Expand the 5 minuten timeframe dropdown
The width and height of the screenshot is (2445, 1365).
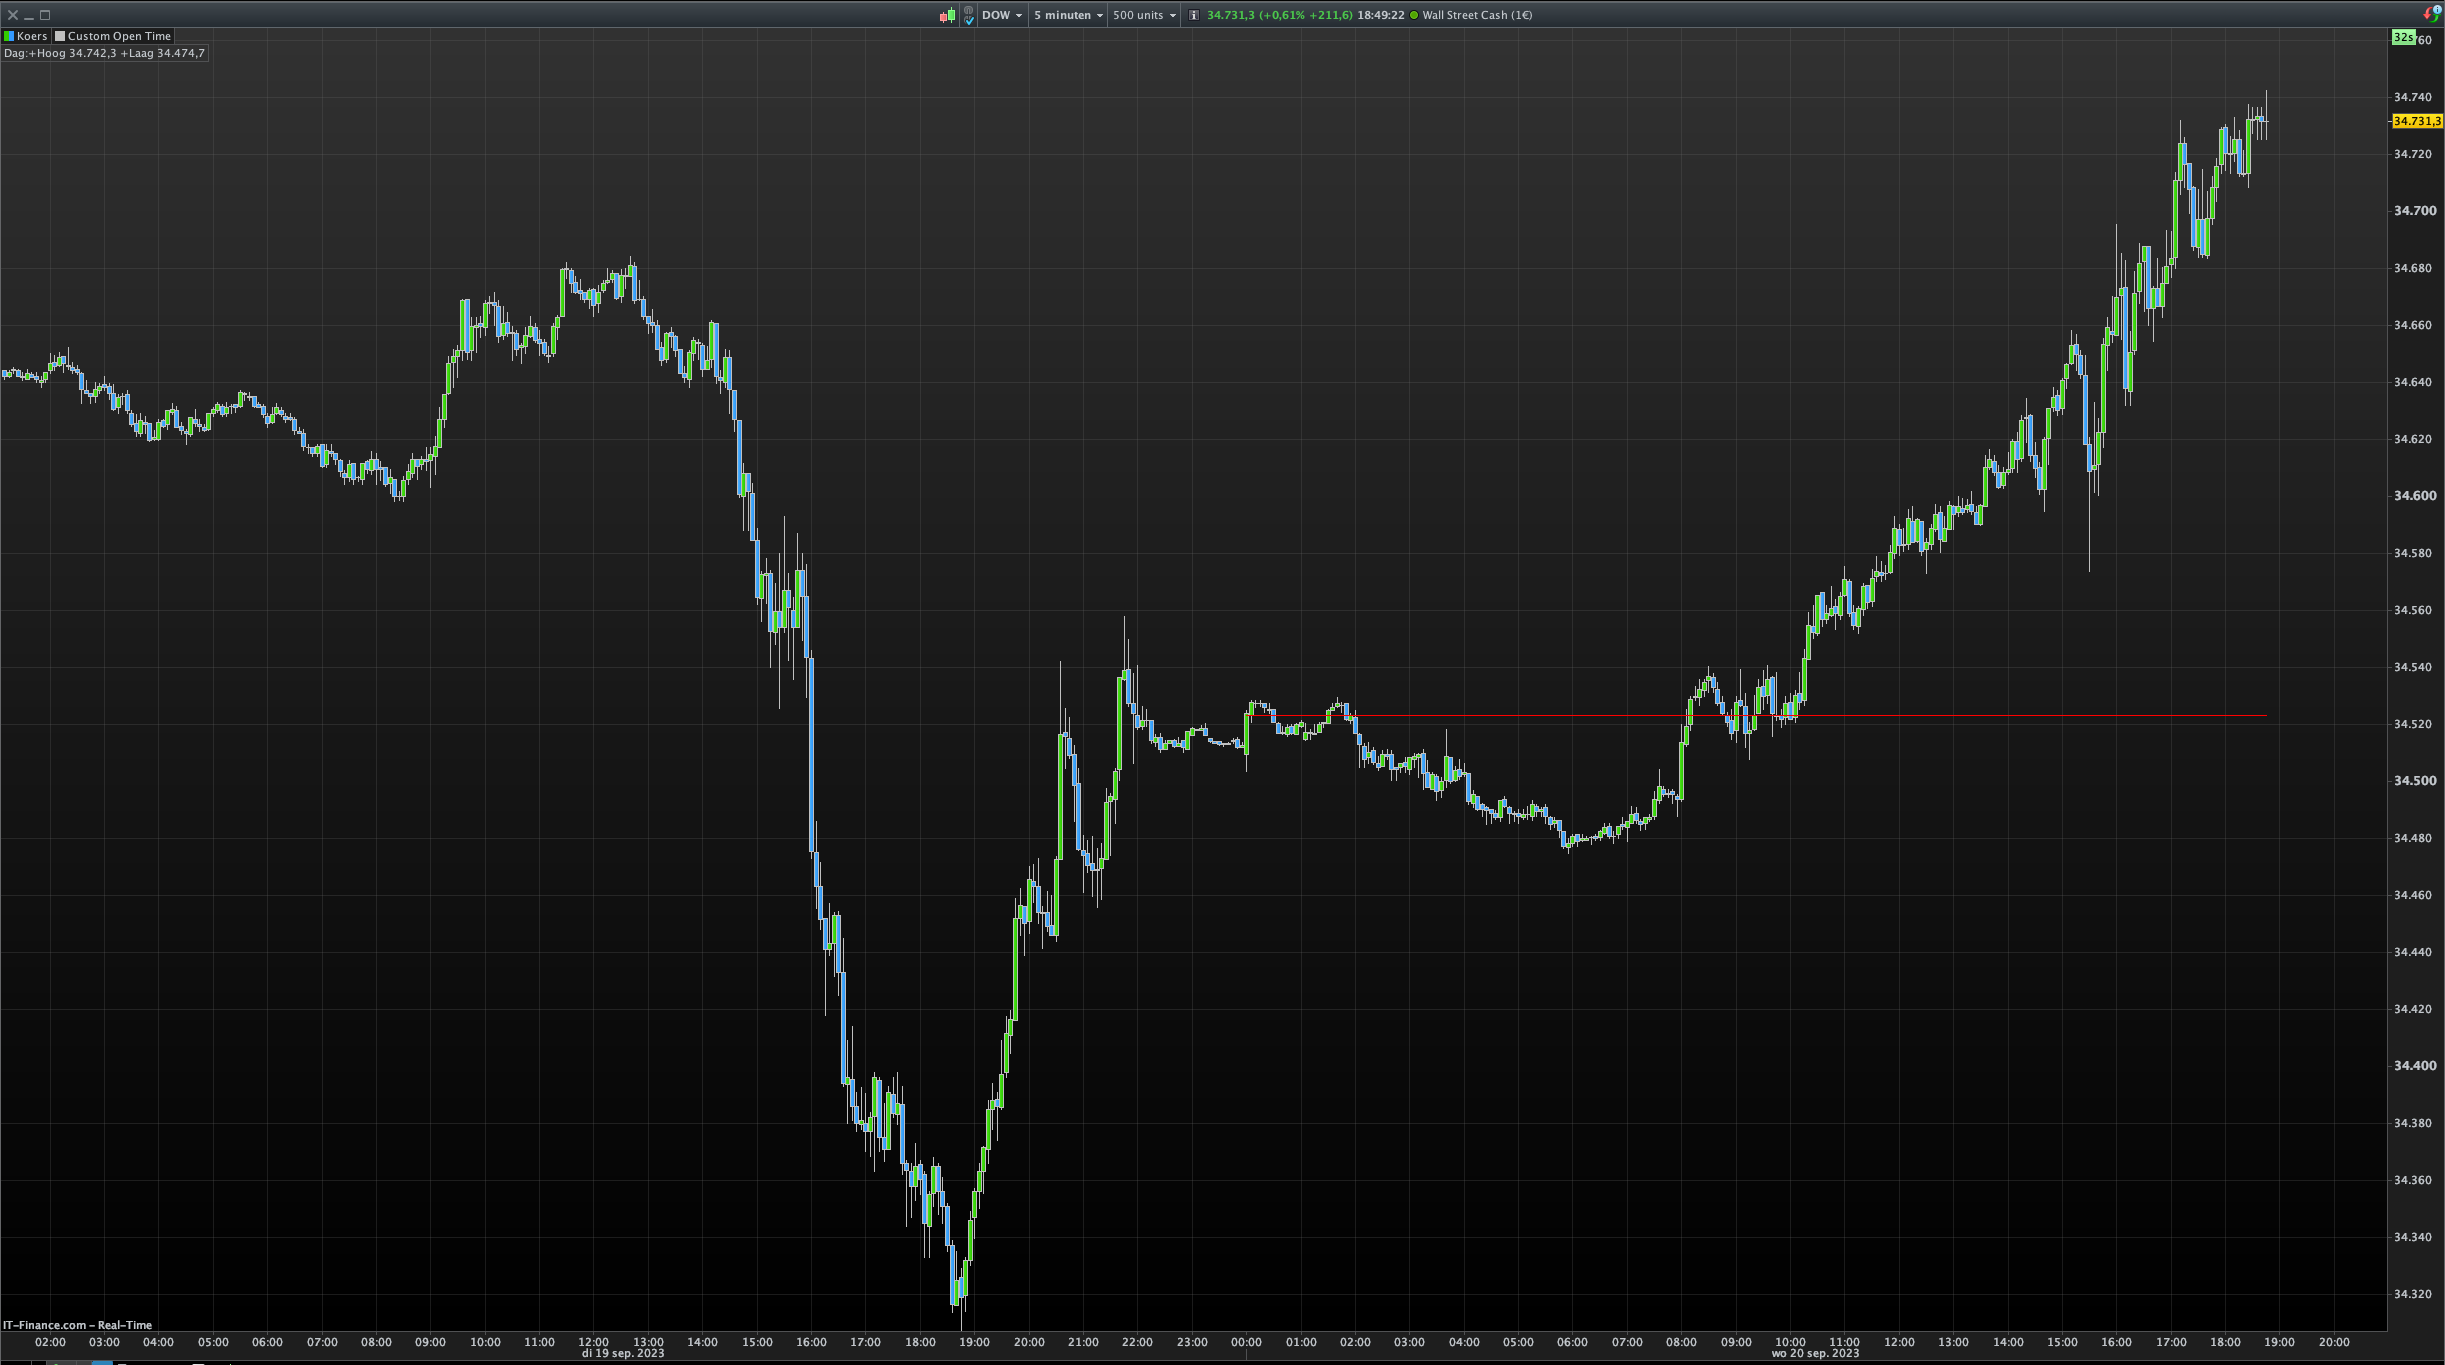[1068, 15]
